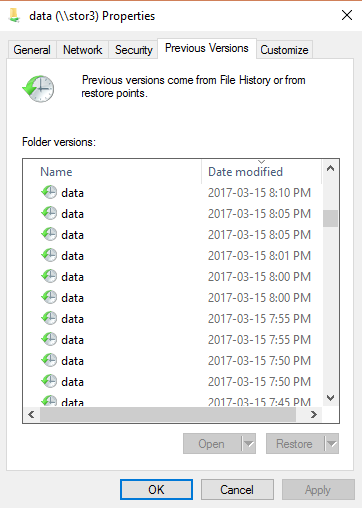Sort by the Date modified column header

coord(261,172)
